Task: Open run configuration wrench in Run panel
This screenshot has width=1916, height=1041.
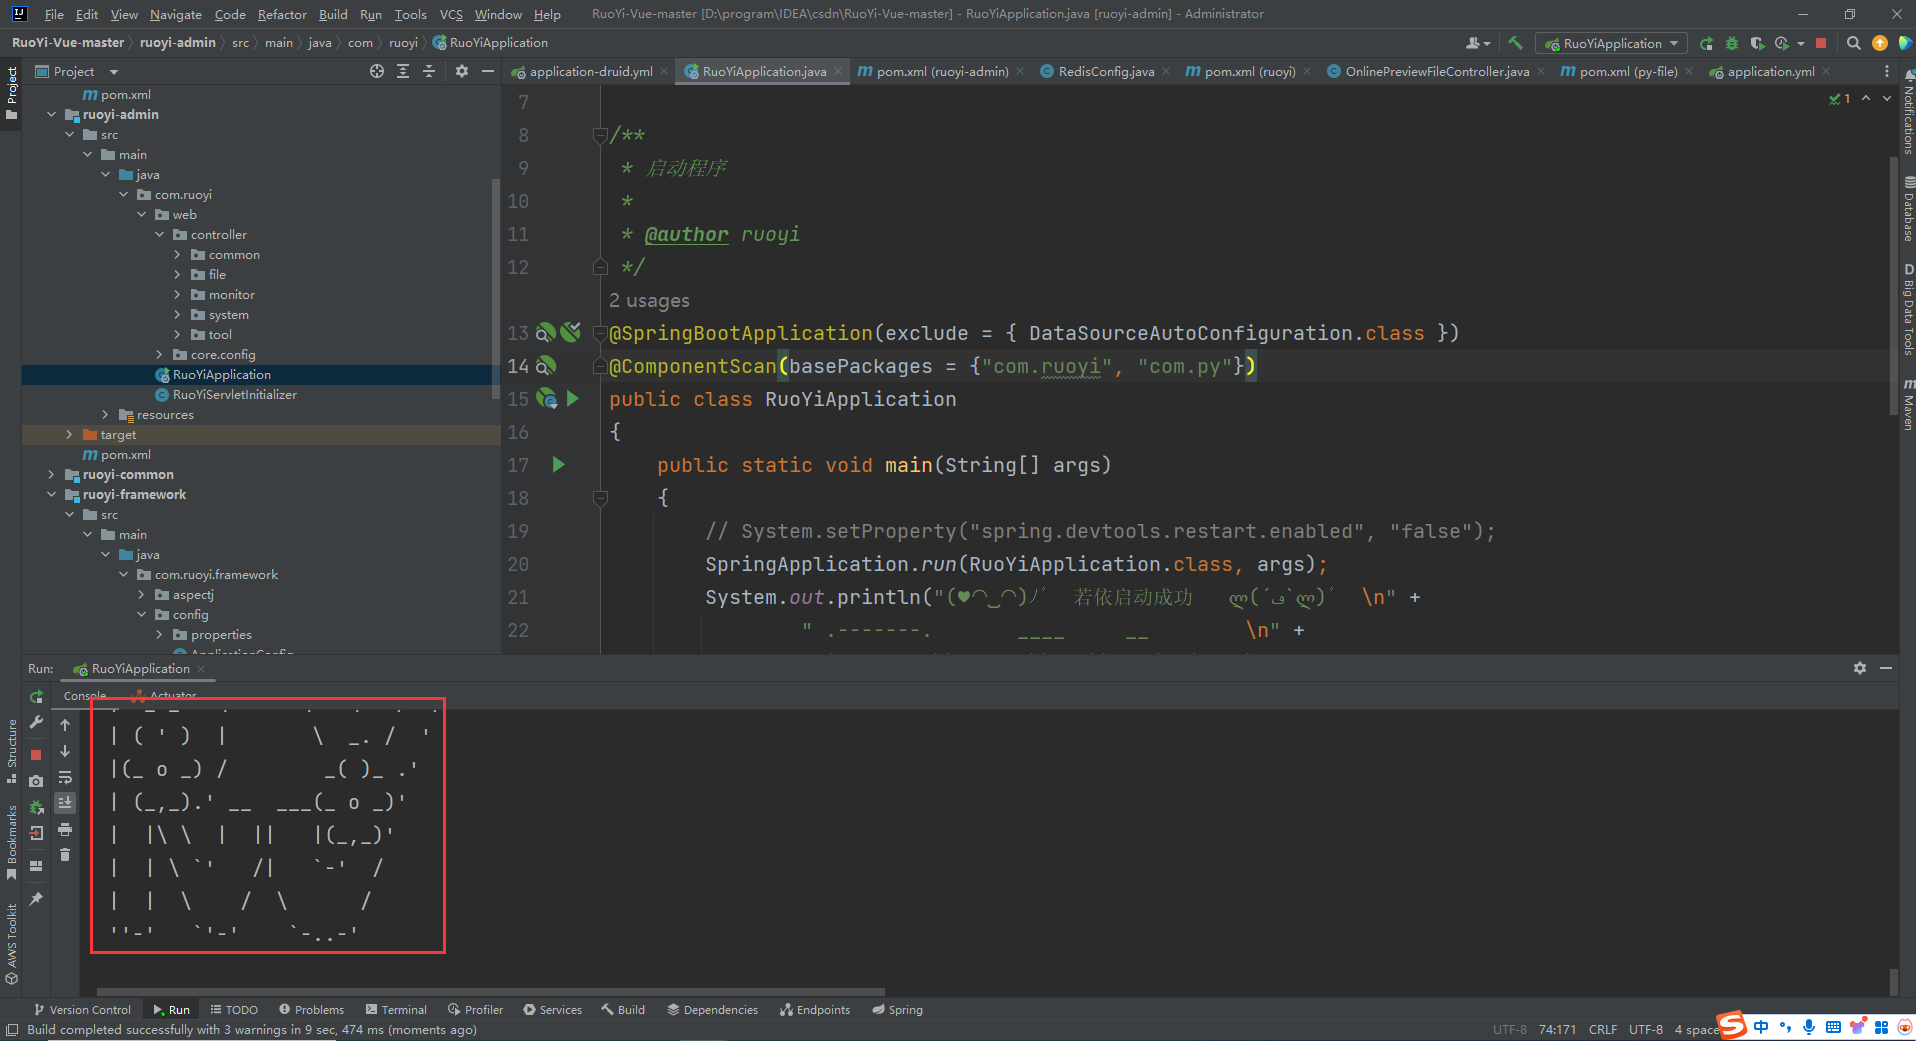Action: (x=36, y=722)
